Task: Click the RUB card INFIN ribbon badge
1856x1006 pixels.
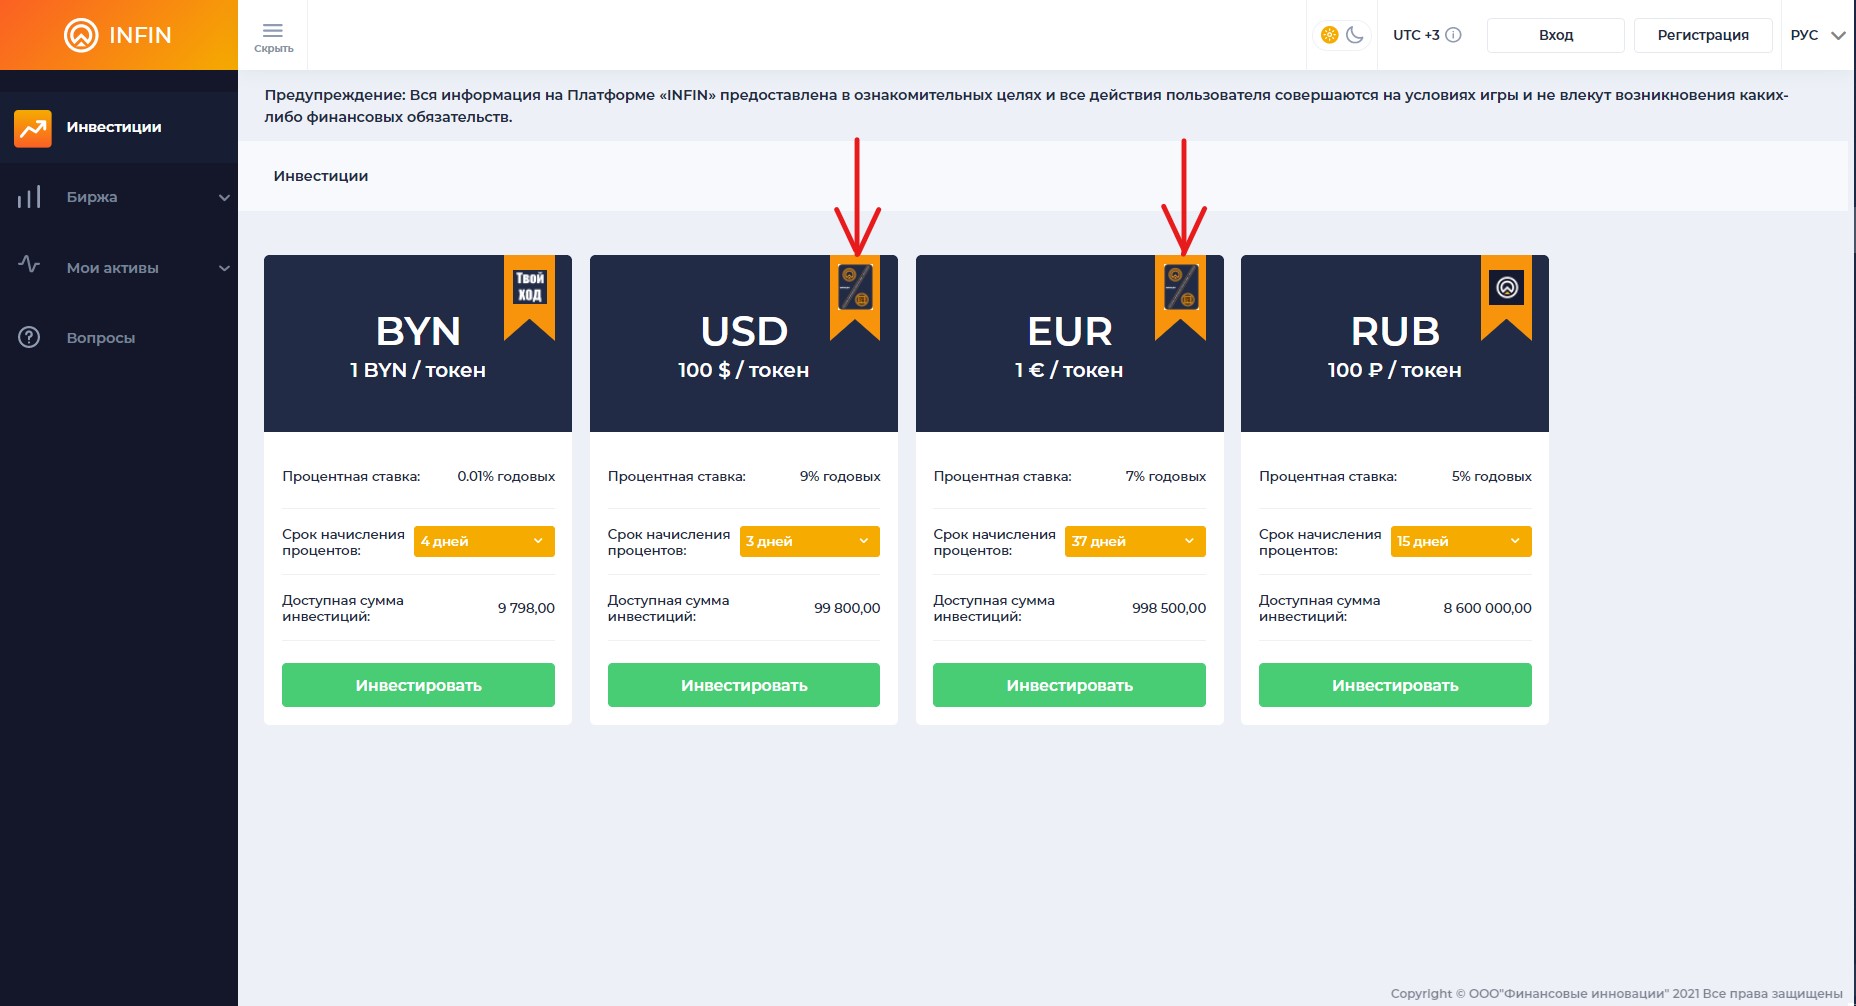Action: [x=1506, y=297]
